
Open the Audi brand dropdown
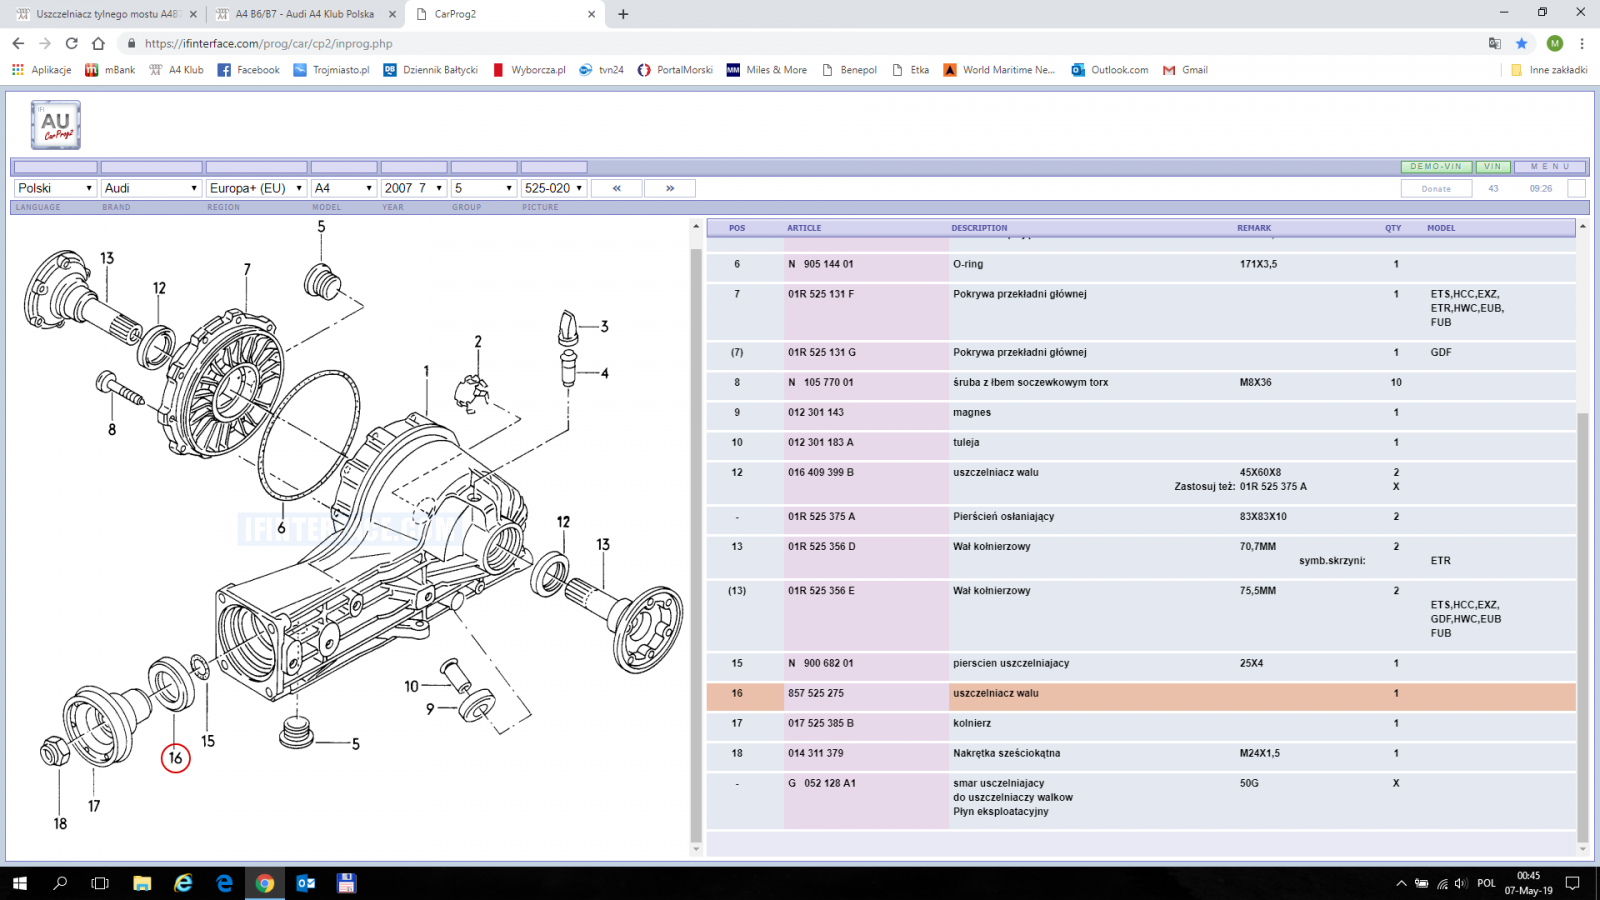151,188
